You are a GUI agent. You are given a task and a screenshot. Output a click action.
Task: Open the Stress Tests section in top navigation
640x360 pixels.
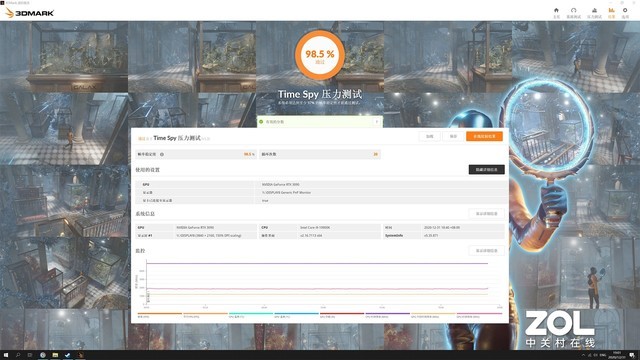pos(594,13)
